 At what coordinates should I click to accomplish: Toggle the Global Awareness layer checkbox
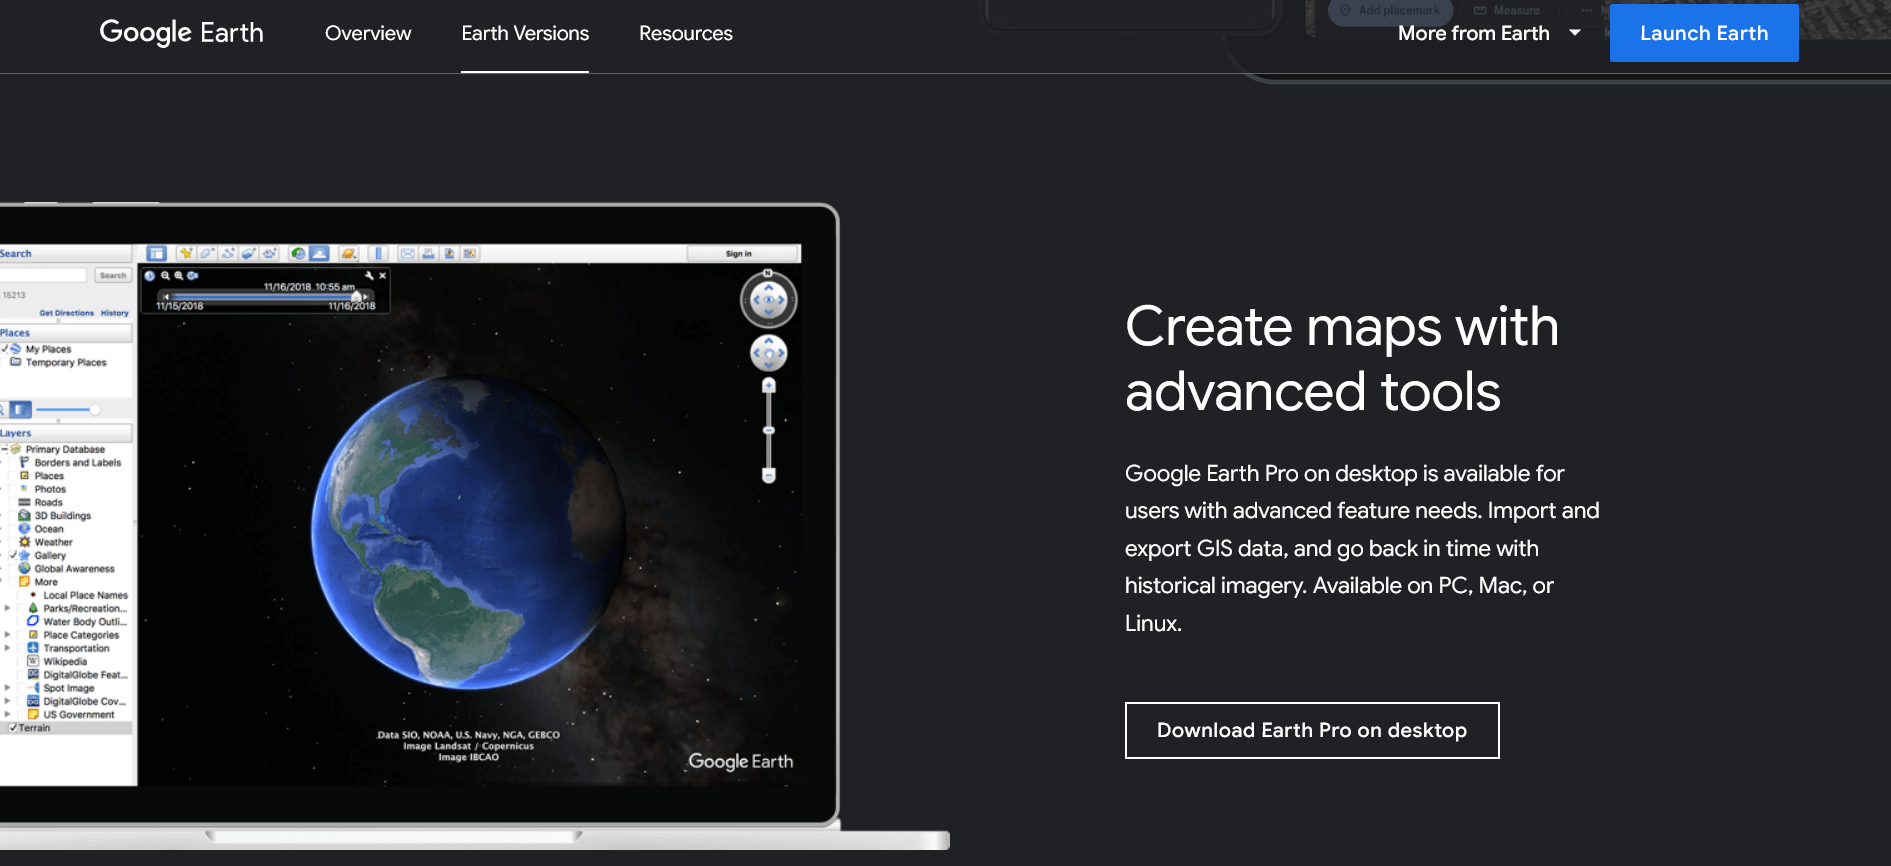tap(12, 568)
